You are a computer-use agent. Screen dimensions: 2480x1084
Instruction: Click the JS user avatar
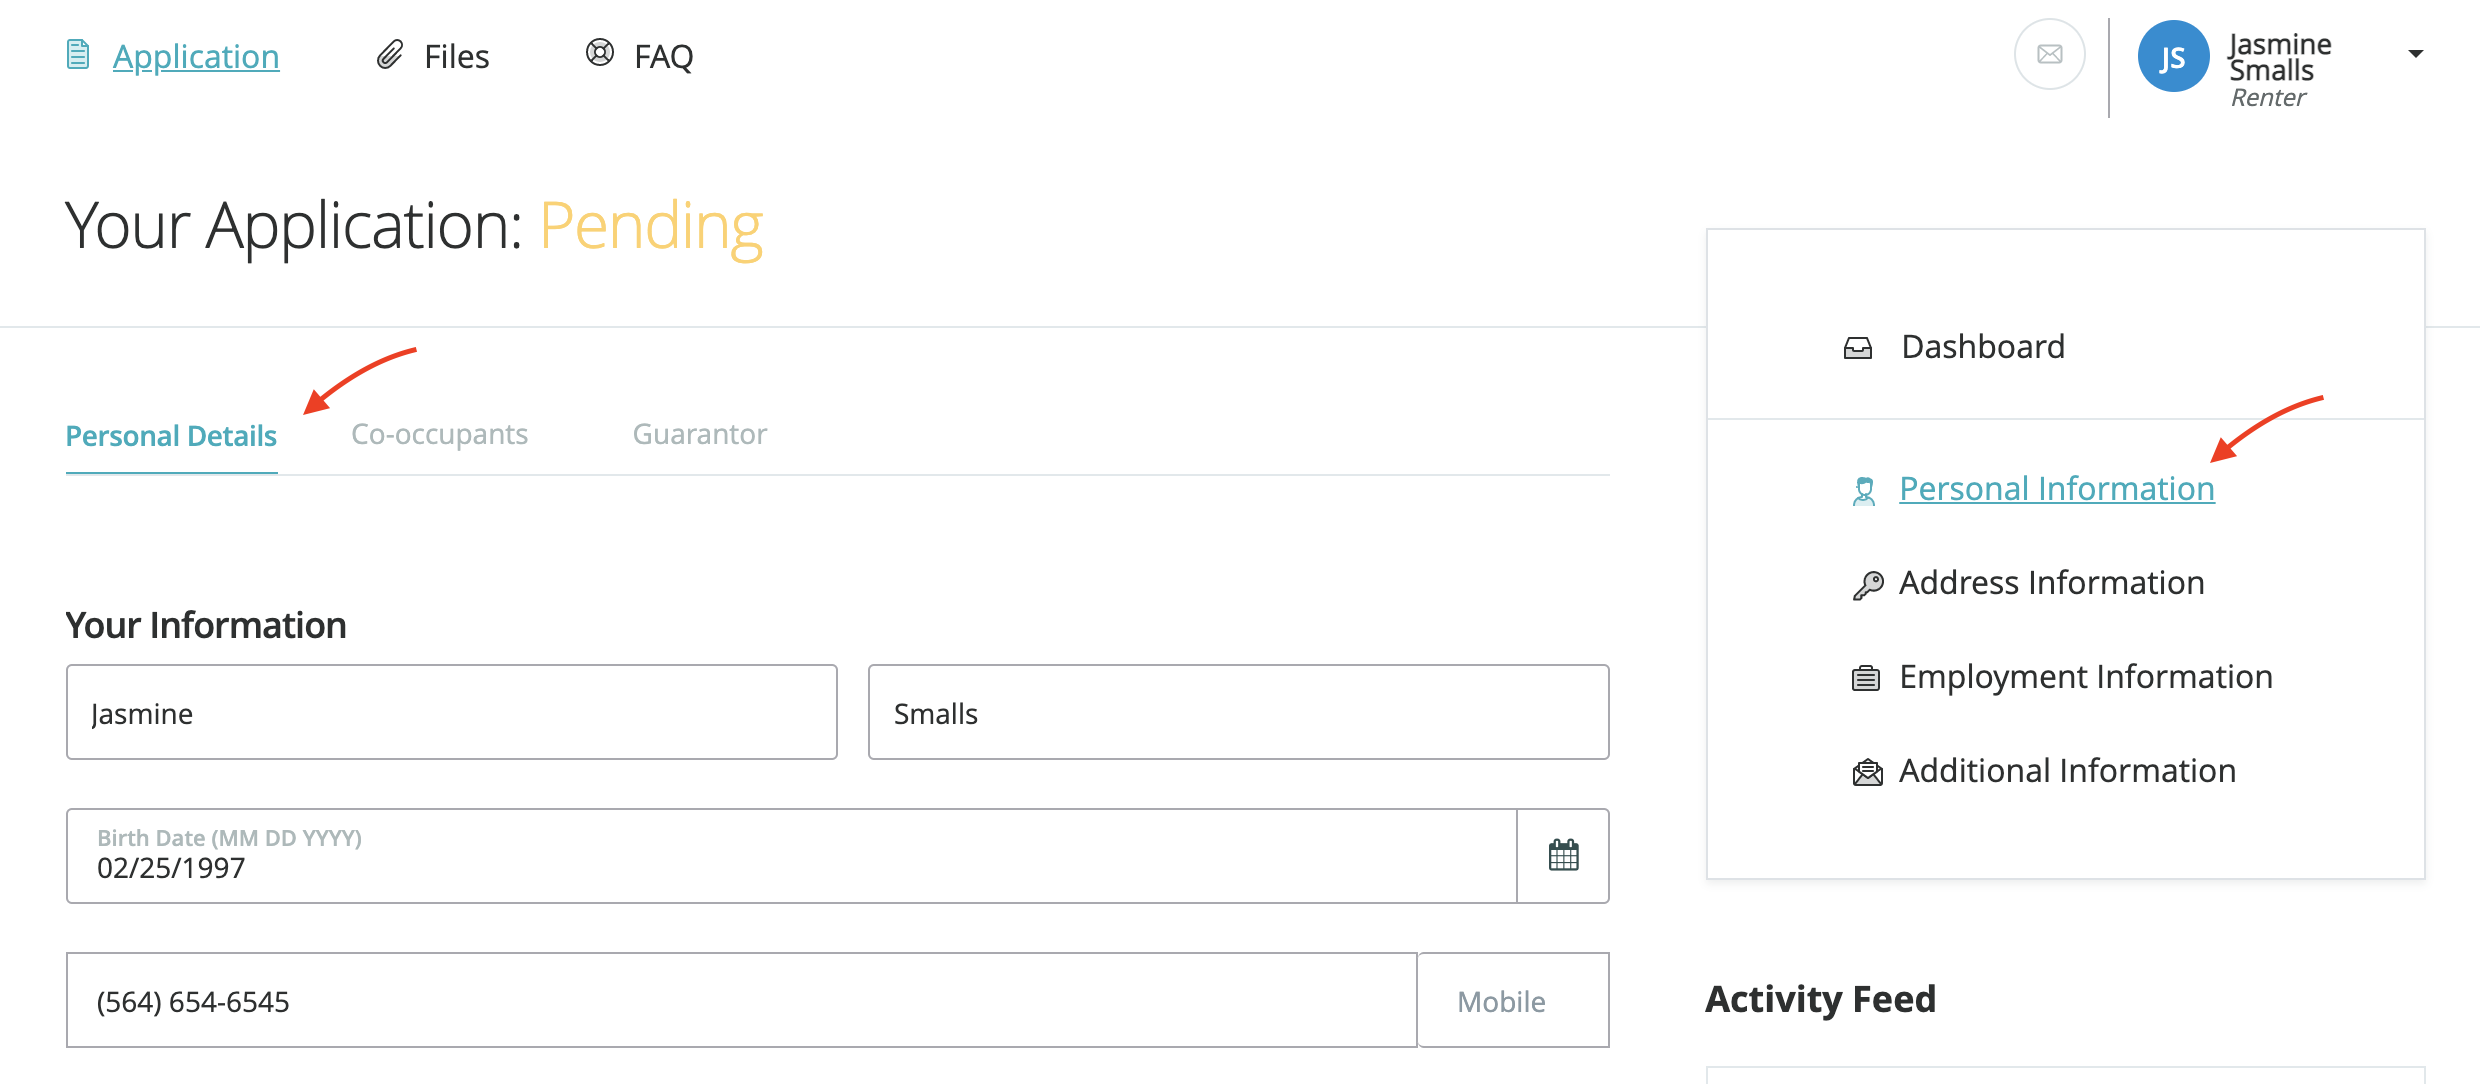tap(2172, 57)
